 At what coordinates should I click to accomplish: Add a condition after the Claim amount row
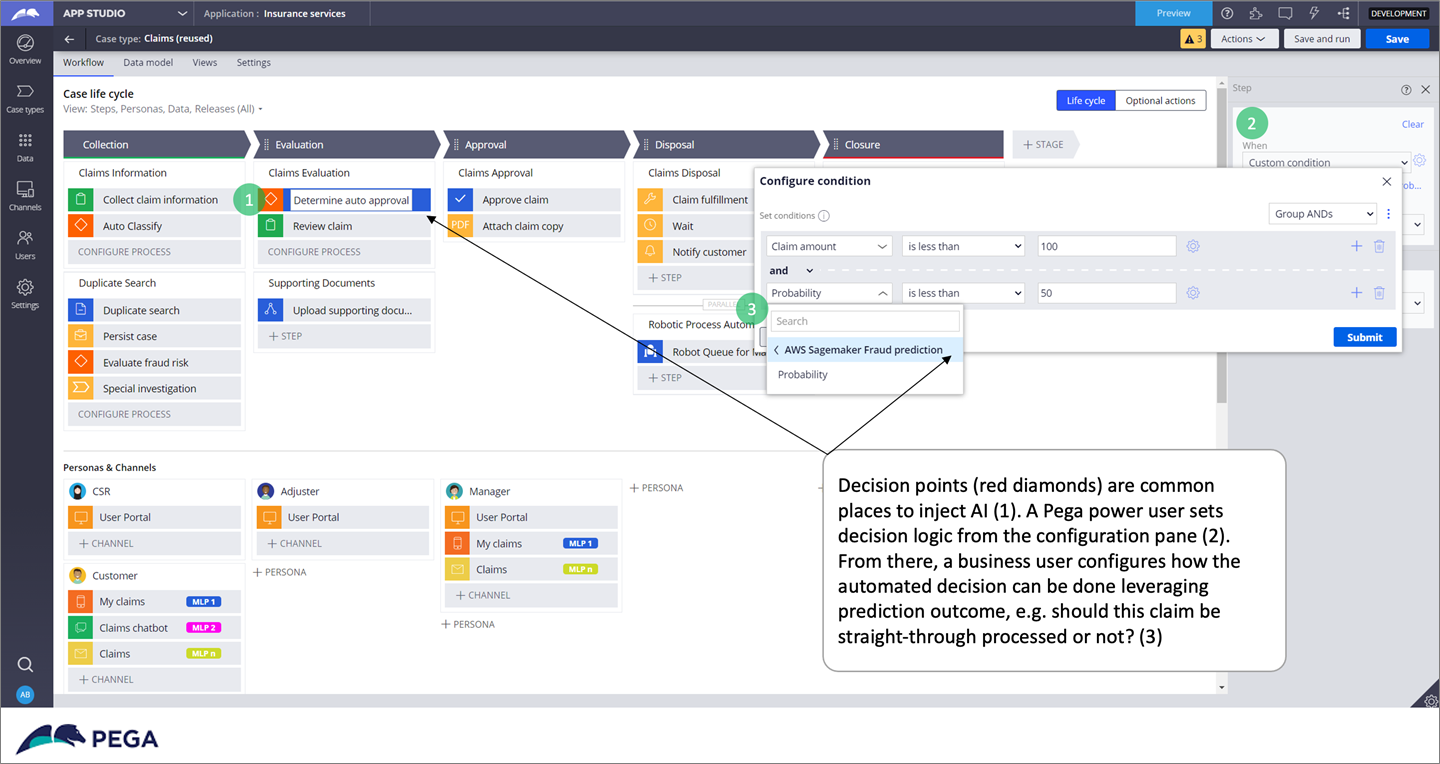(1356, 246)
